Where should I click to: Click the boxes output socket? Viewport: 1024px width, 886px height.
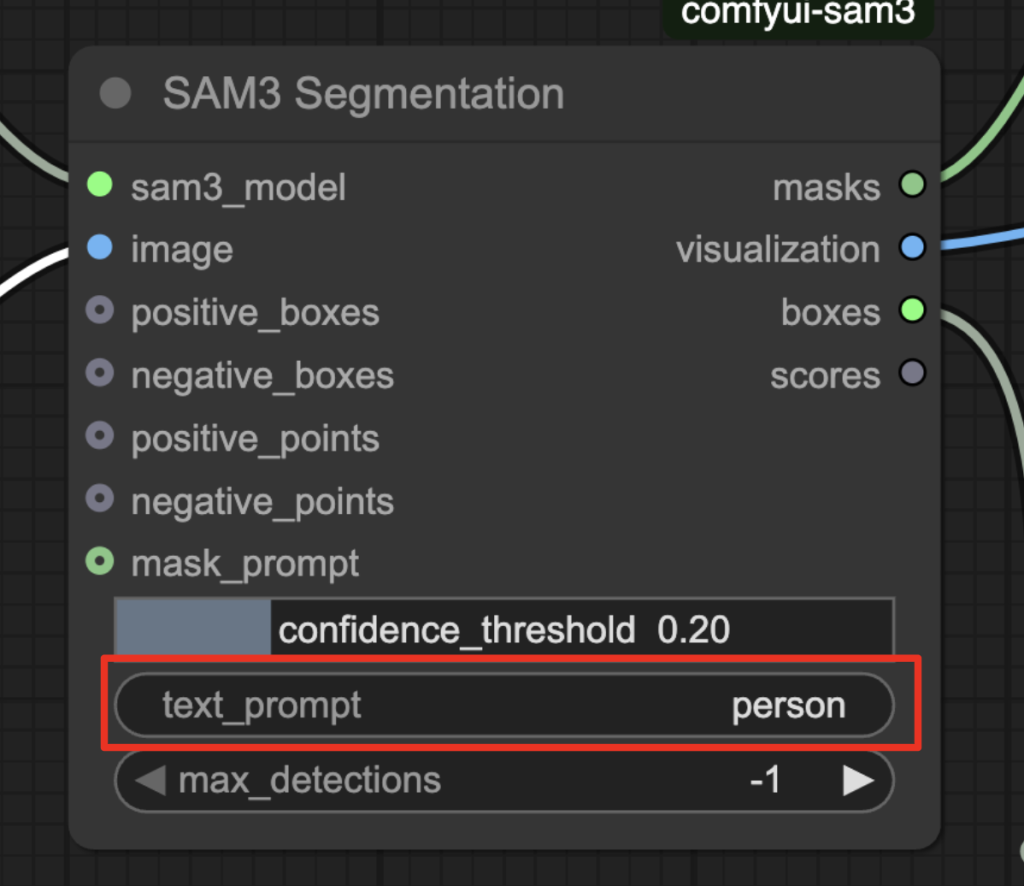click(x=912, y=311)
